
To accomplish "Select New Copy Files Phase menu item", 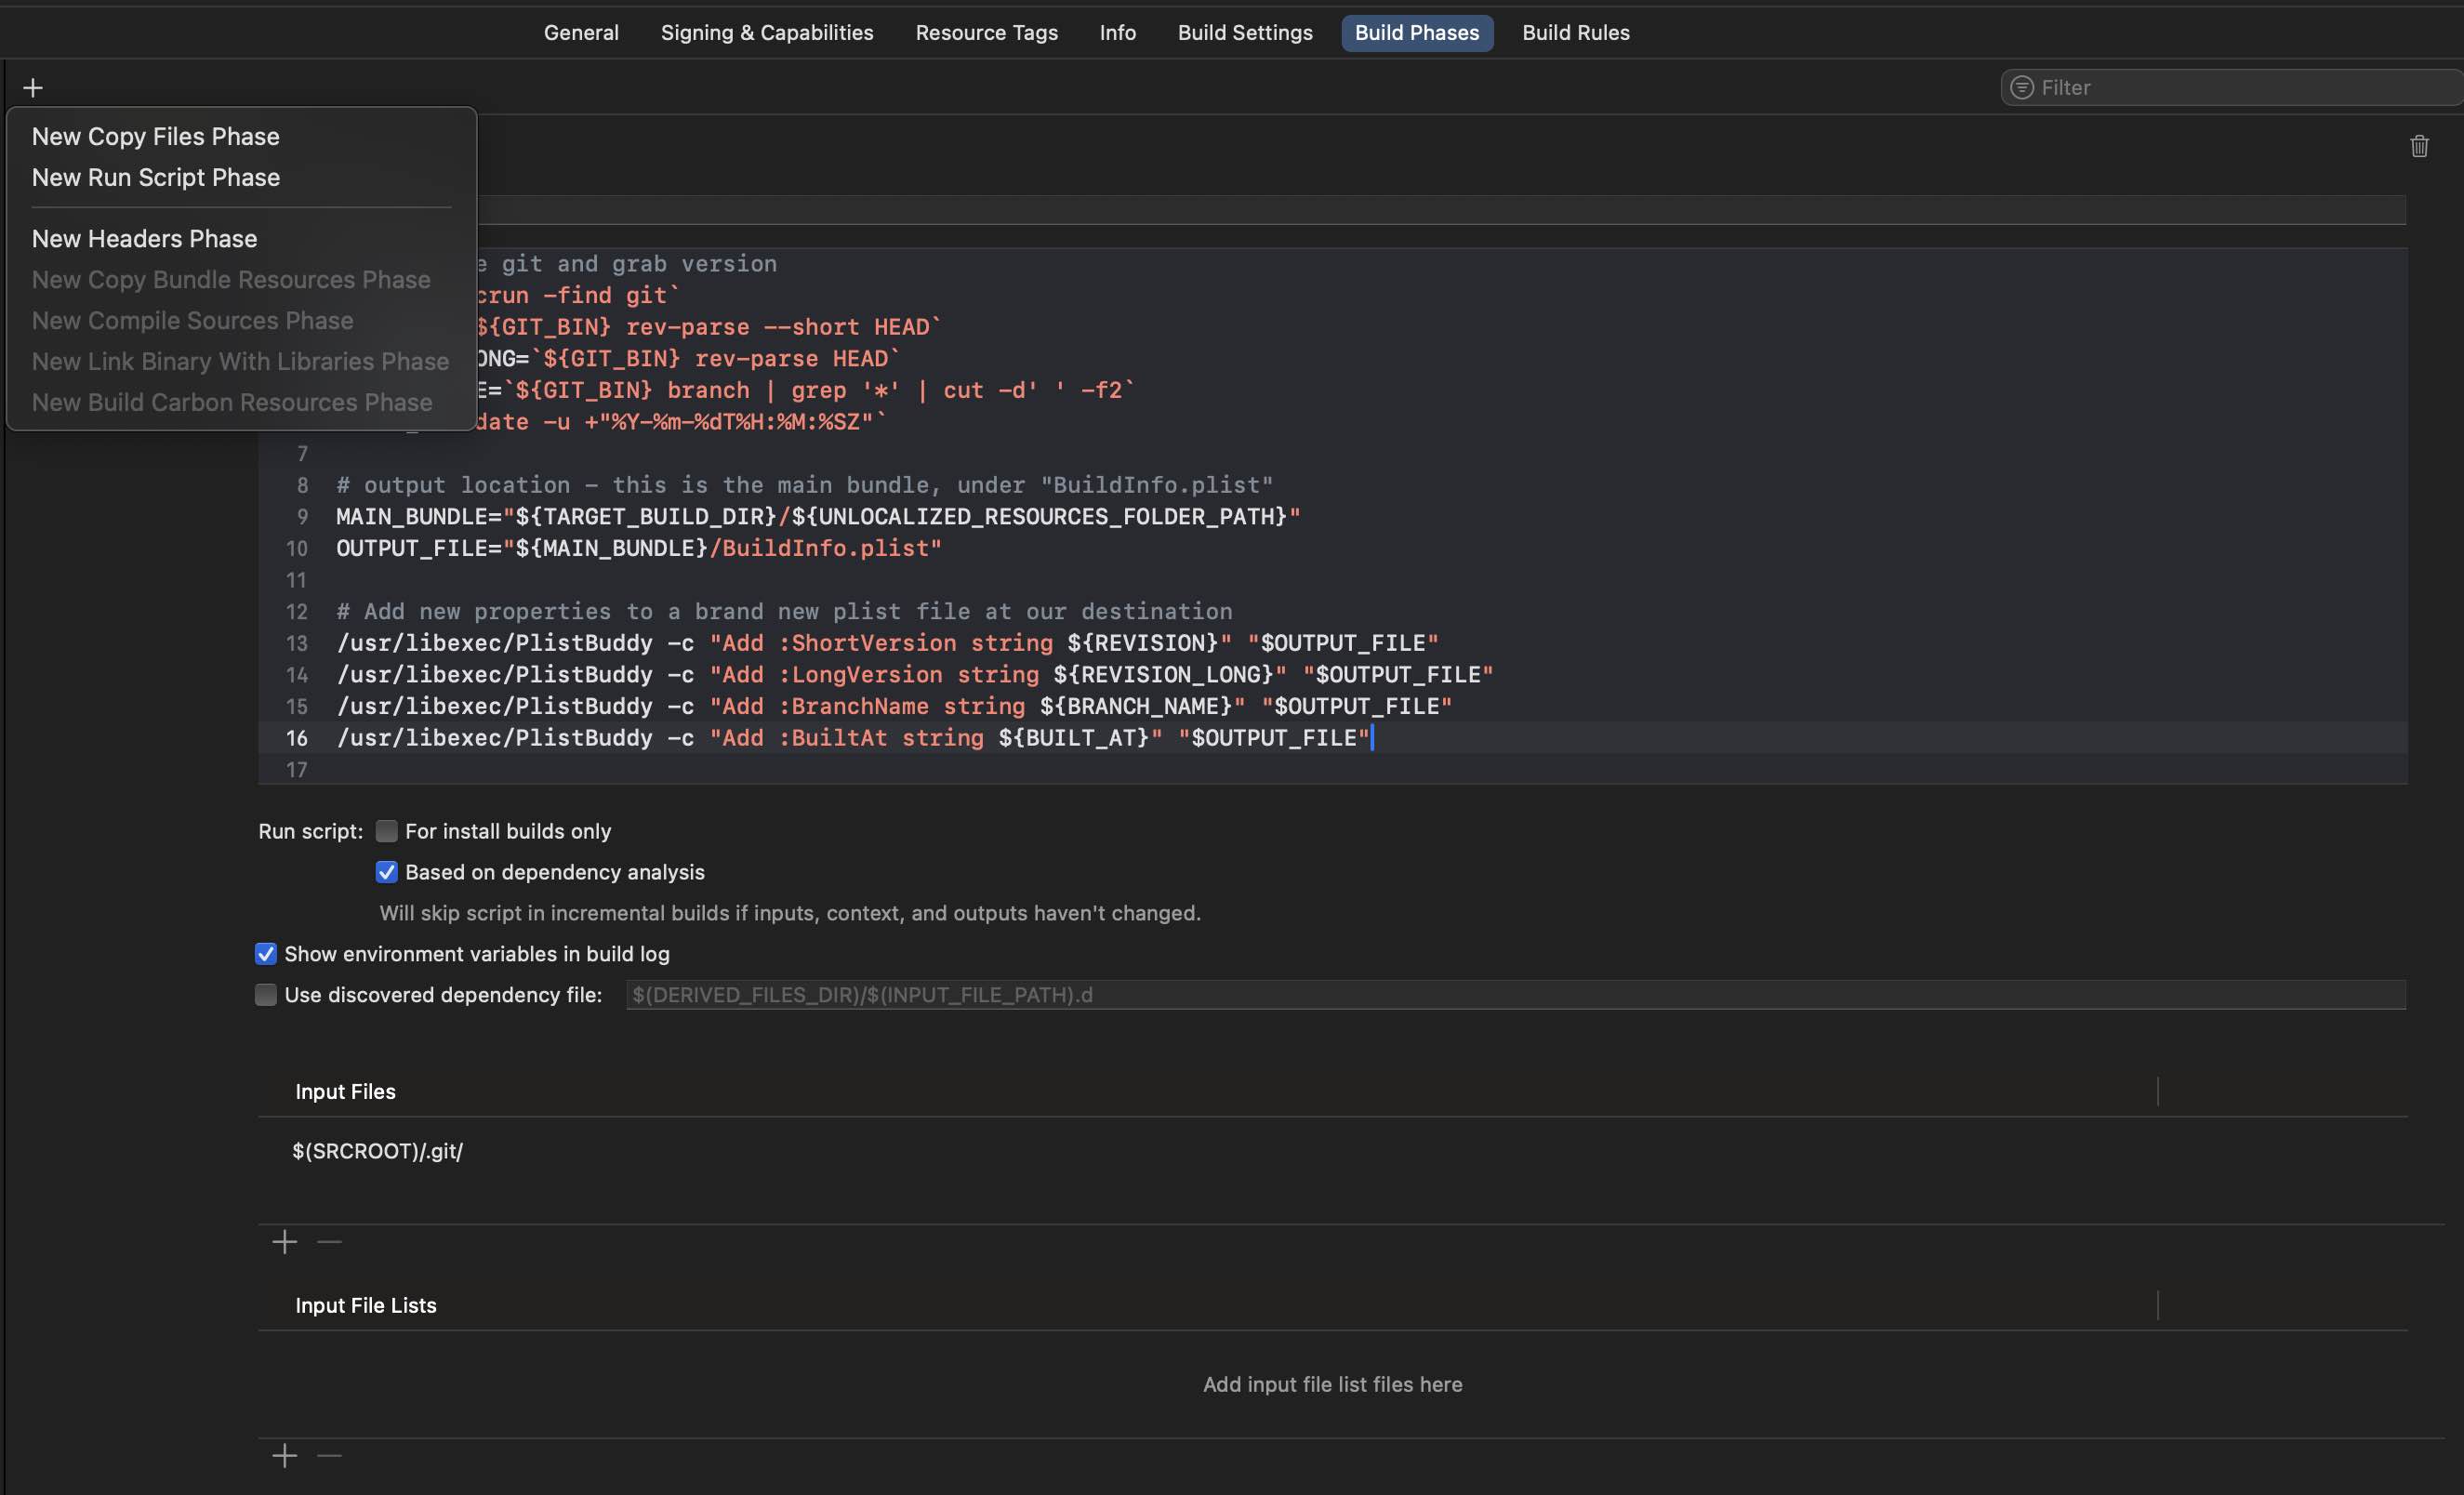I will pyautogui.click(x=155, y=136).
